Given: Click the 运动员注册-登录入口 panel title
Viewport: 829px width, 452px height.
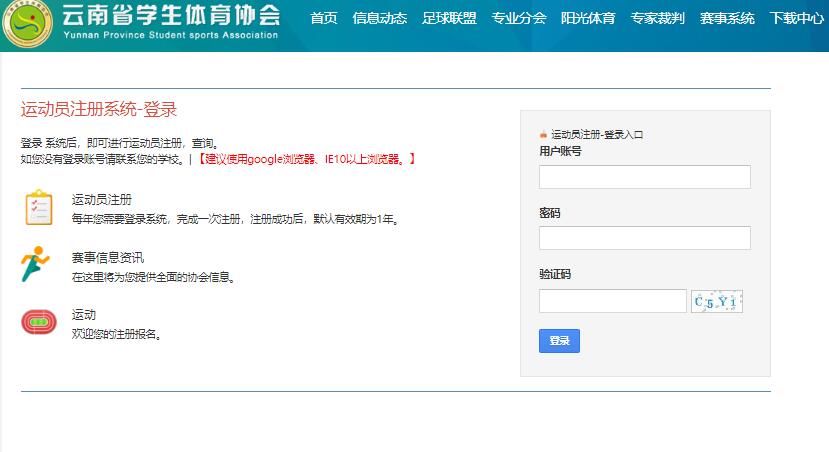Looking at the screenshot, I should (597, 135).
